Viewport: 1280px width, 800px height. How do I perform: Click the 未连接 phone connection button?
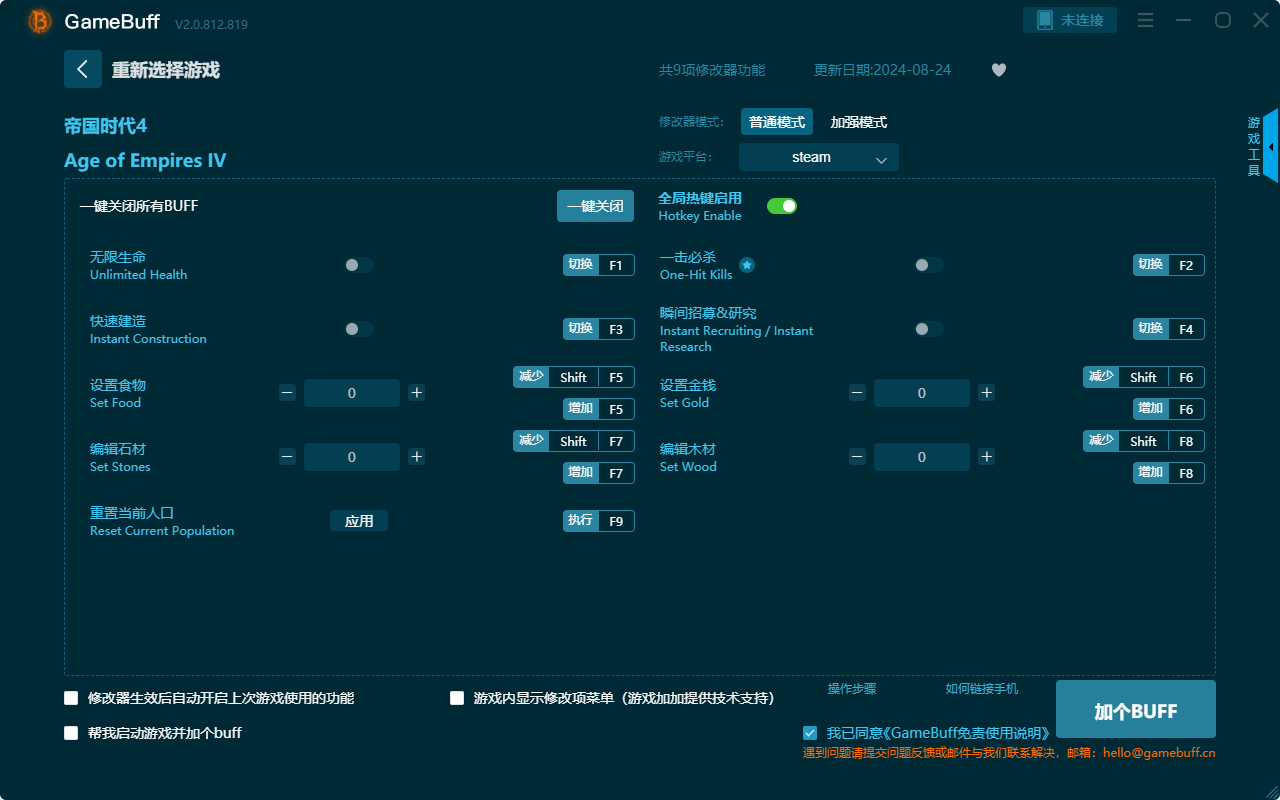pyautogui.click(x=1069, y=19)
